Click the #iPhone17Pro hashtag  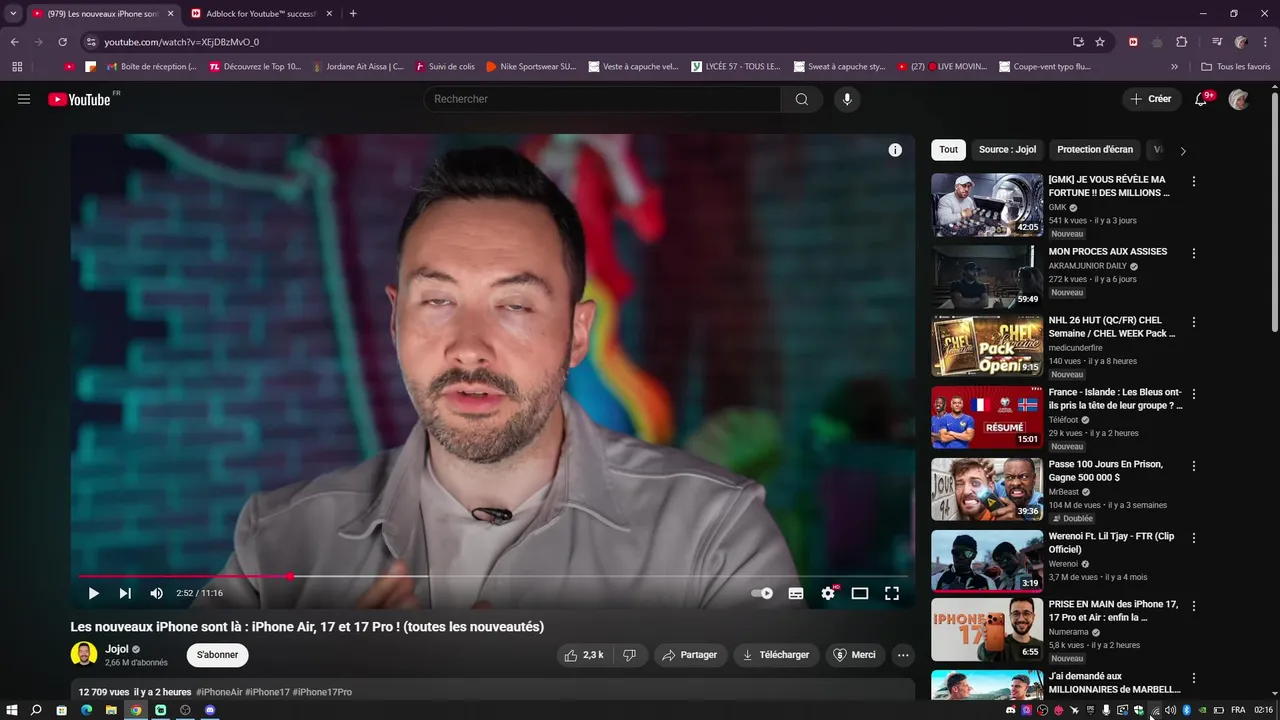tap(322, 692)
